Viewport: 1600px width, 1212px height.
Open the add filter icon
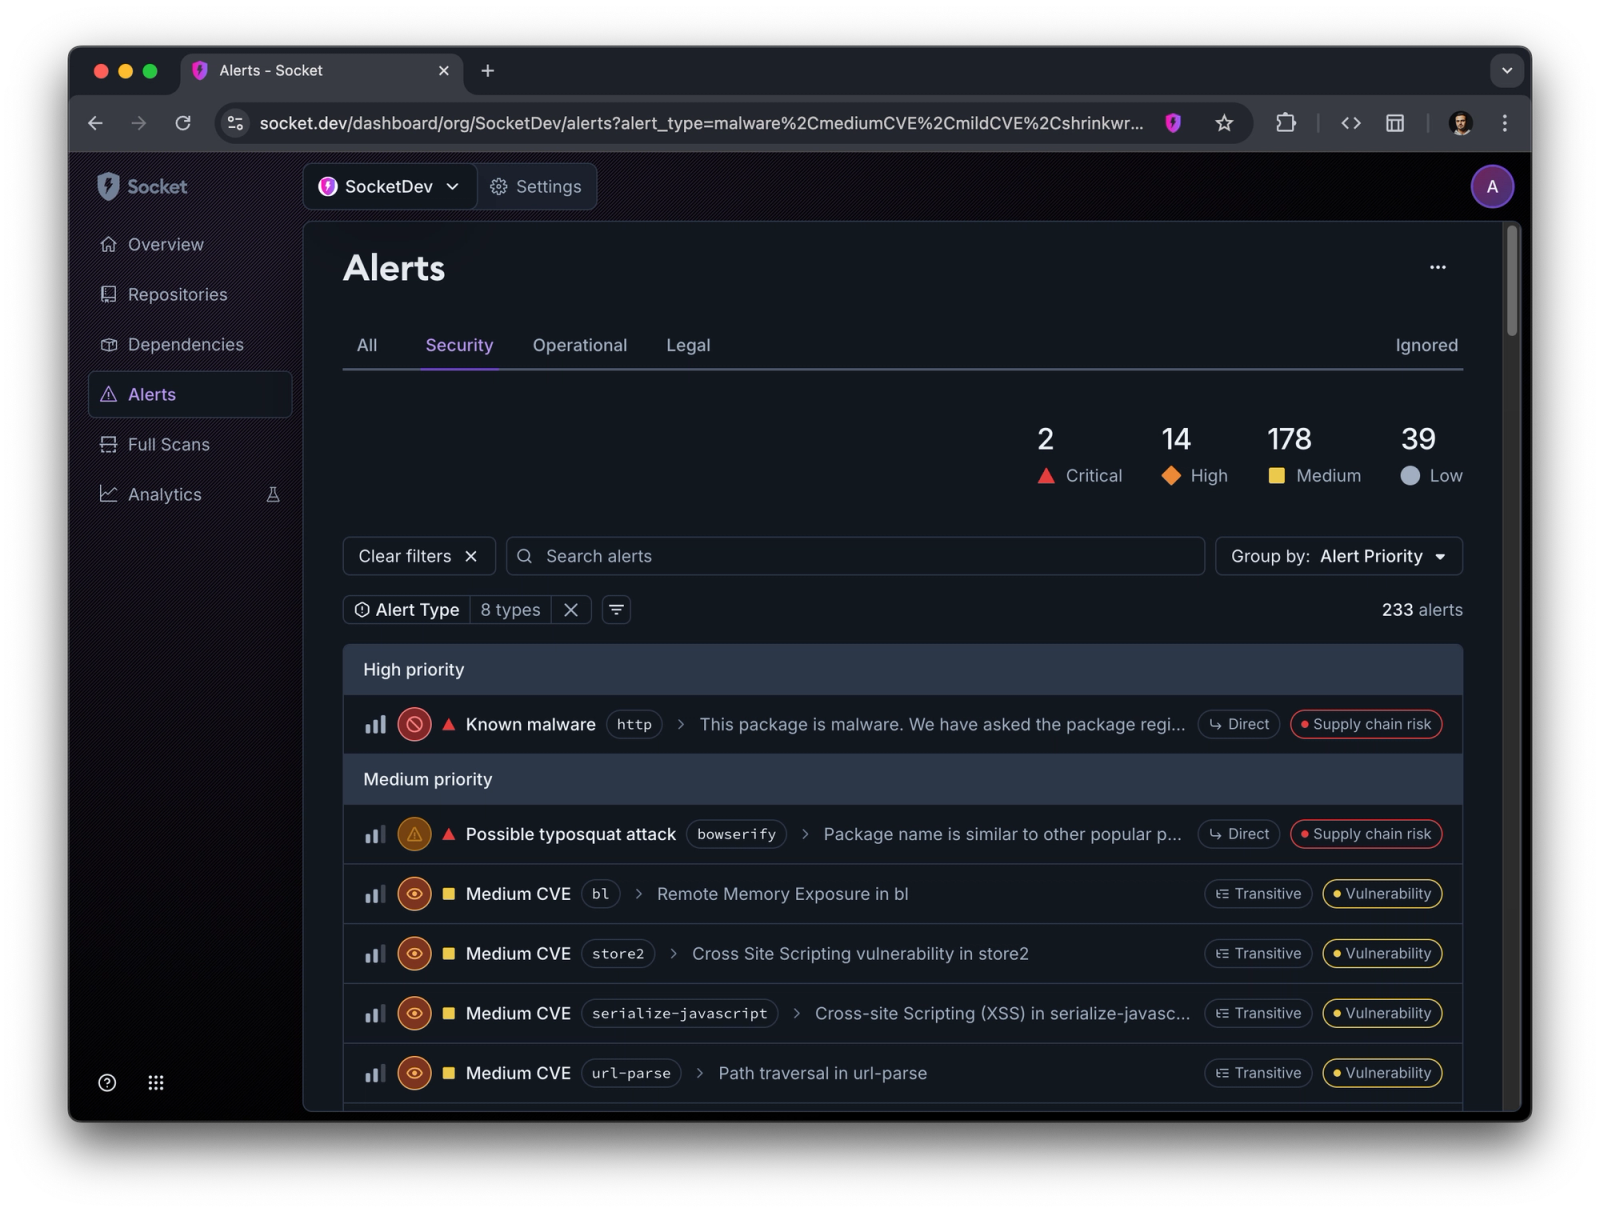tap(616, 610)
